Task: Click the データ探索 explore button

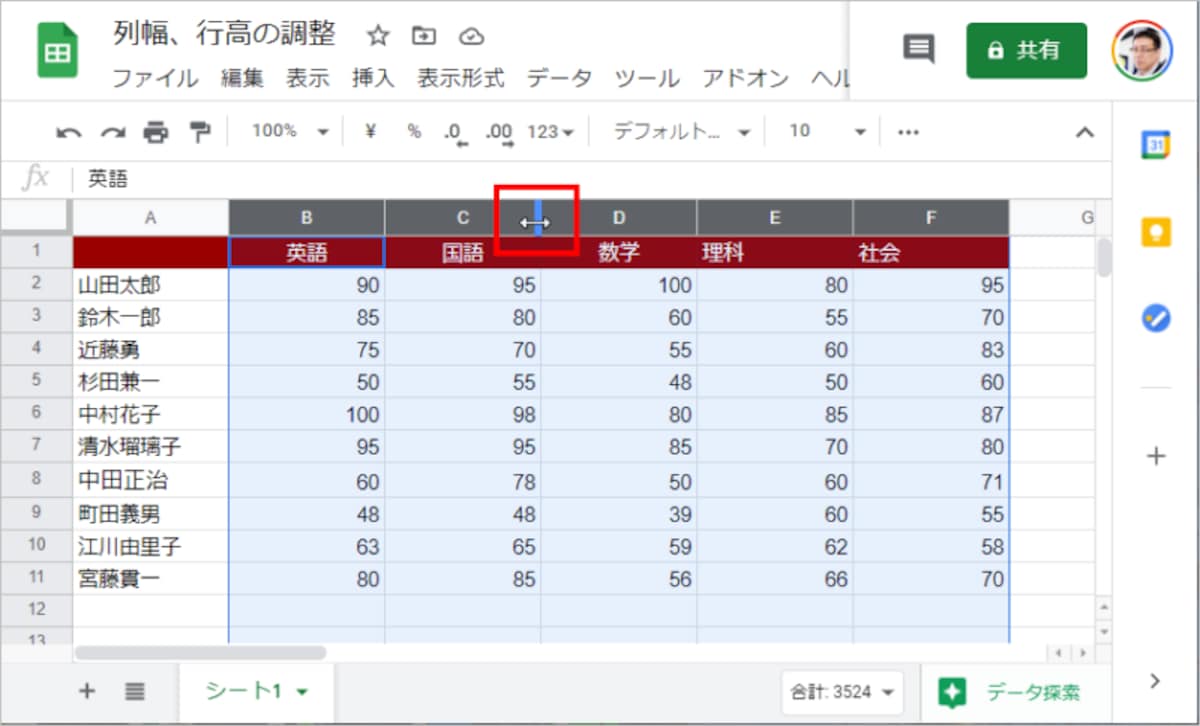Action: point(1008,691)
